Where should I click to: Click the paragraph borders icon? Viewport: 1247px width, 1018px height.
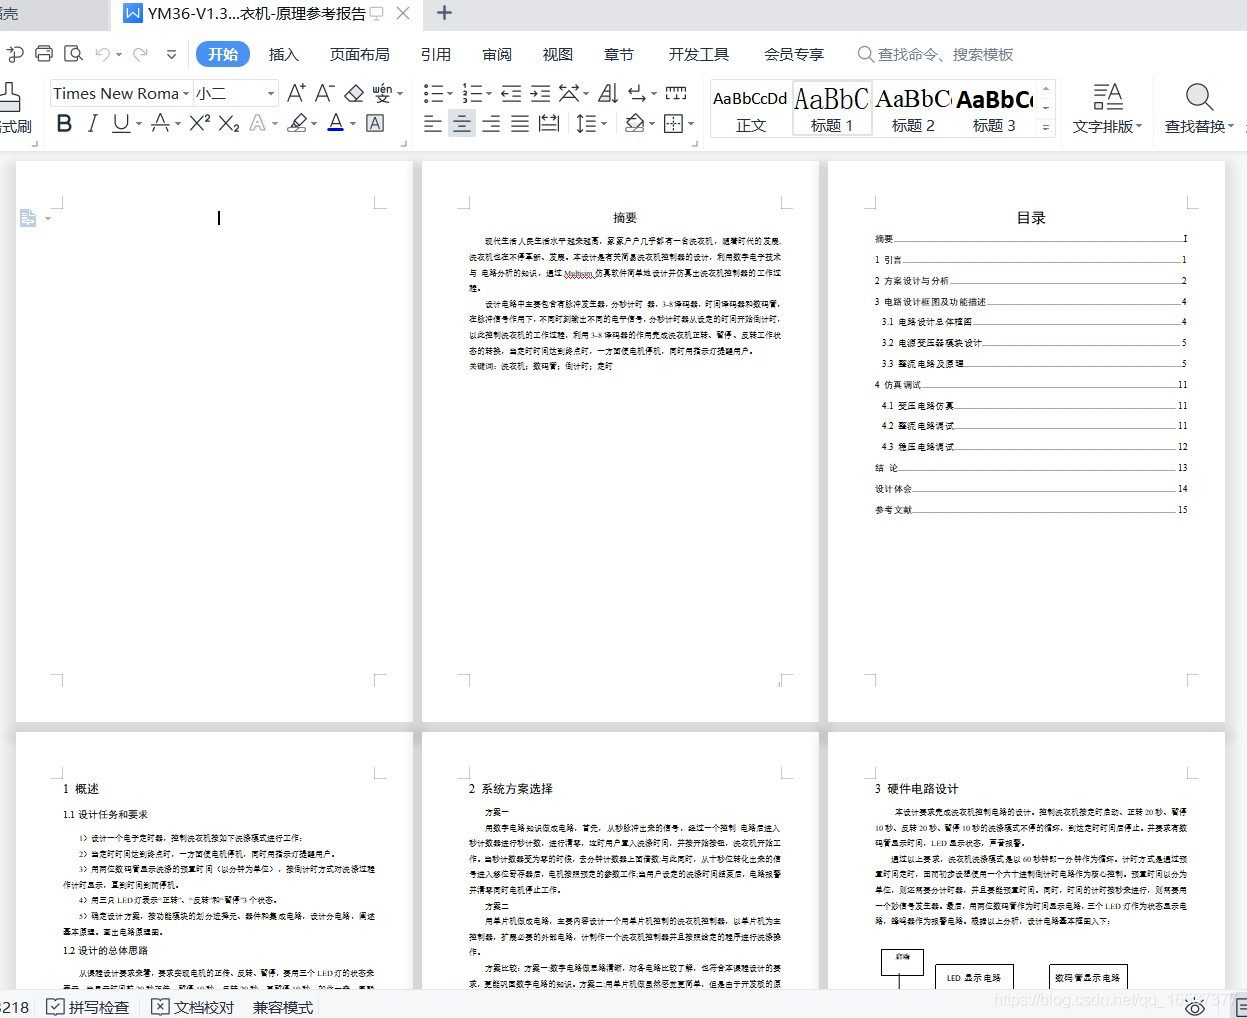pos(673,123)
